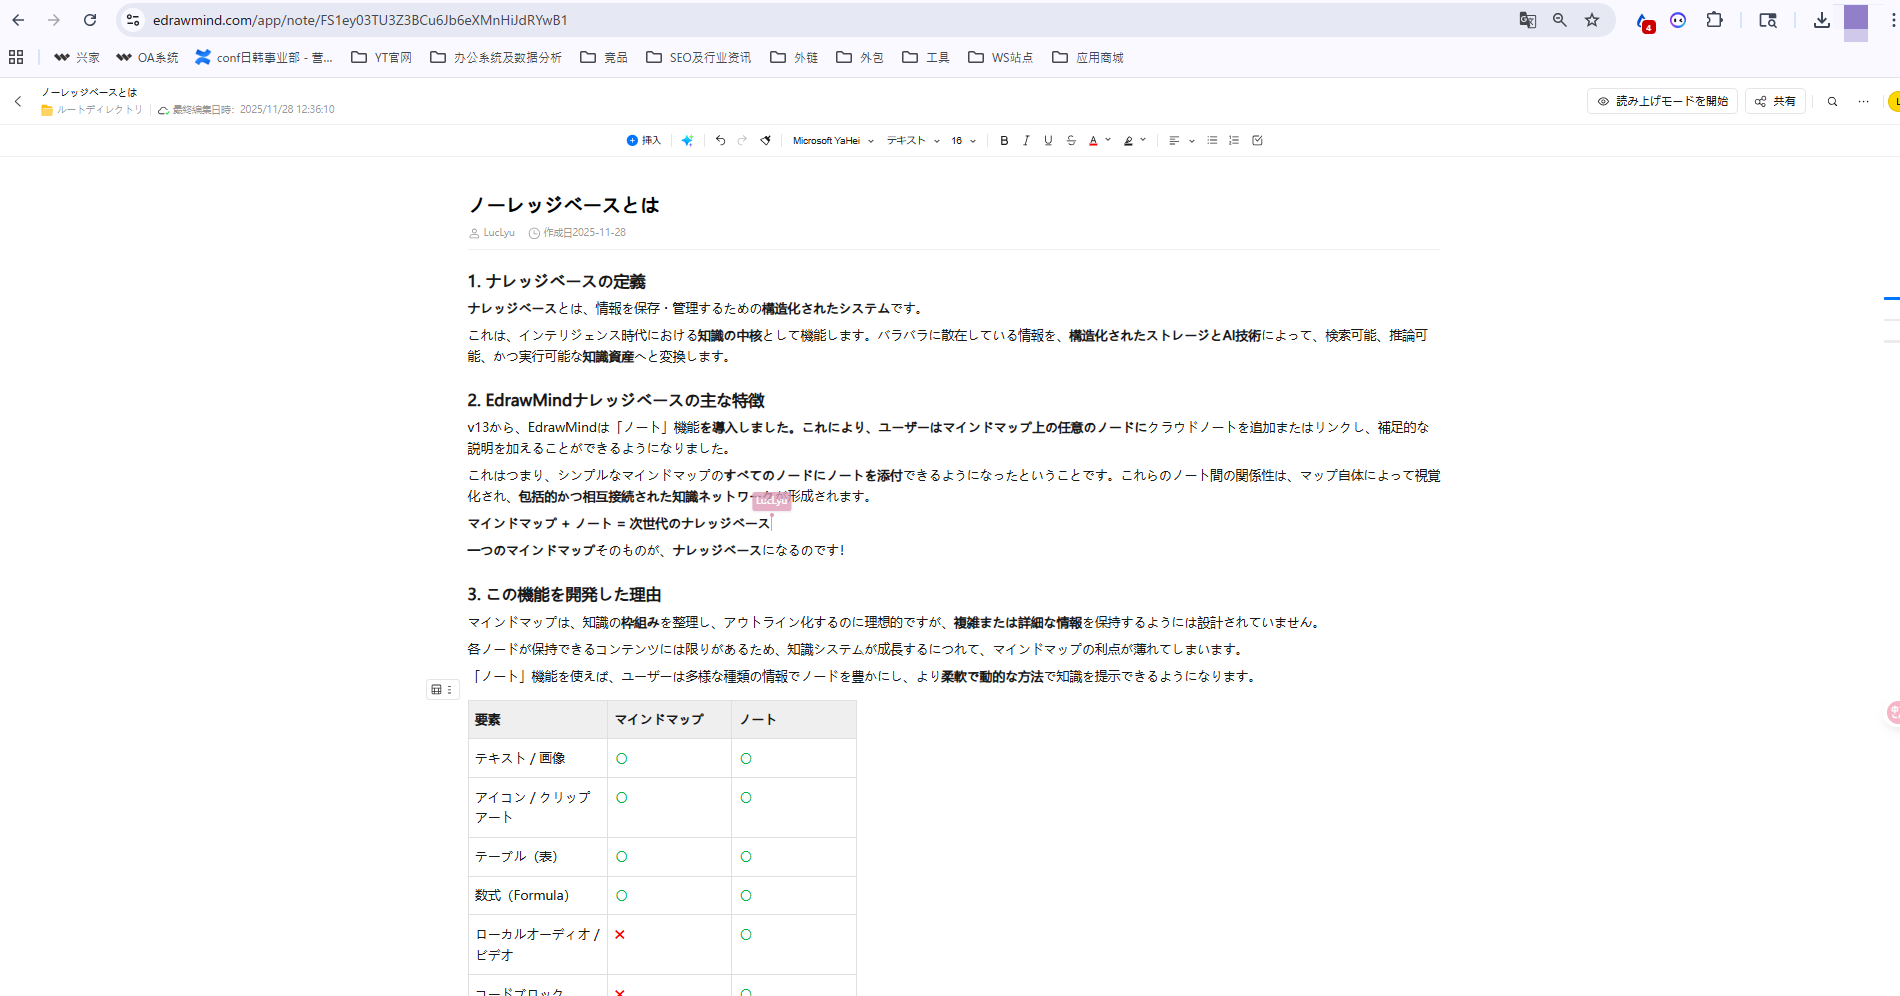Image resolution: width=1900 pixels, height=996 pixels.
Task: Open the YT官网 bookmarks folder
Action: click(x=380, y=57)
